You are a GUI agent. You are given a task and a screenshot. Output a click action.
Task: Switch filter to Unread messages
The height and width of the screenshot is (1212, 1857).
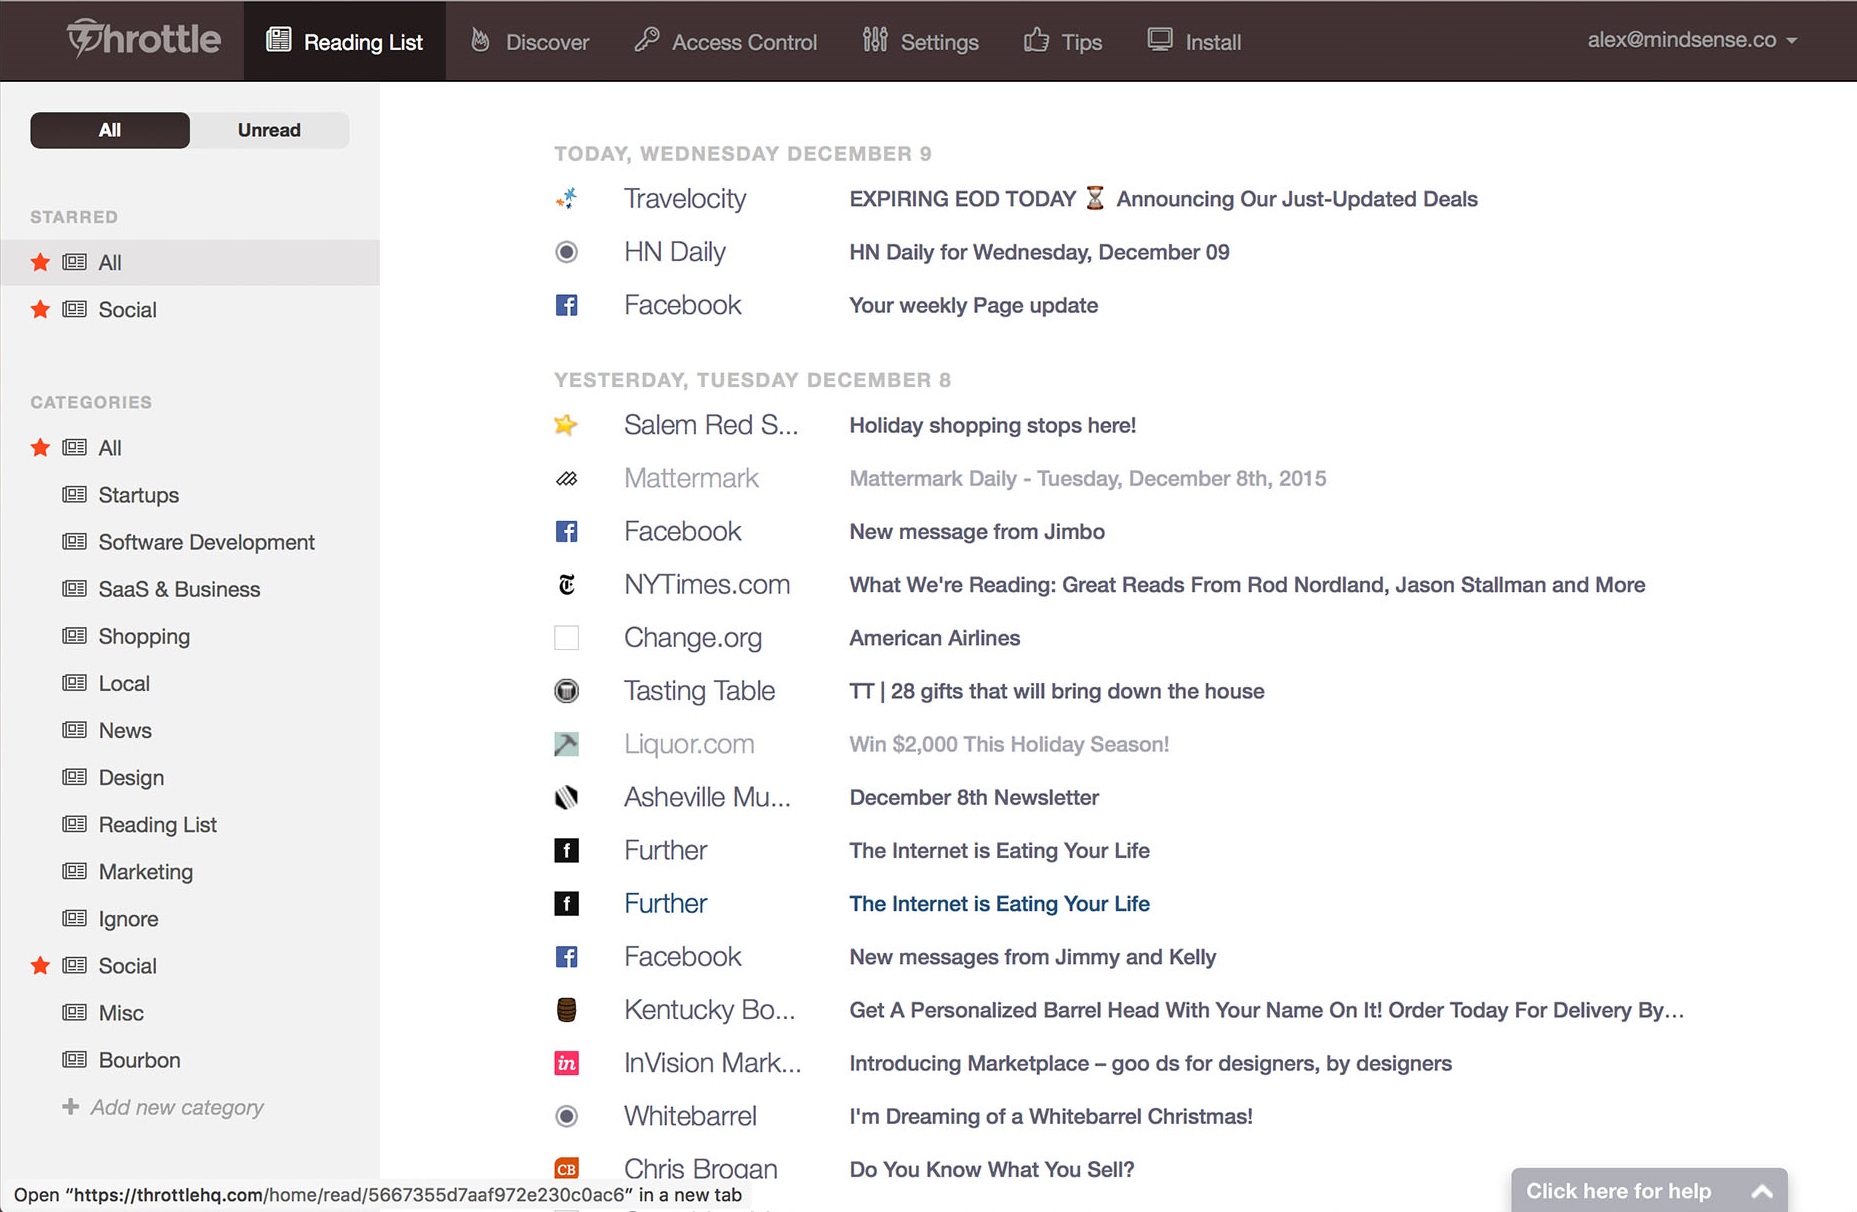point(269,130)
